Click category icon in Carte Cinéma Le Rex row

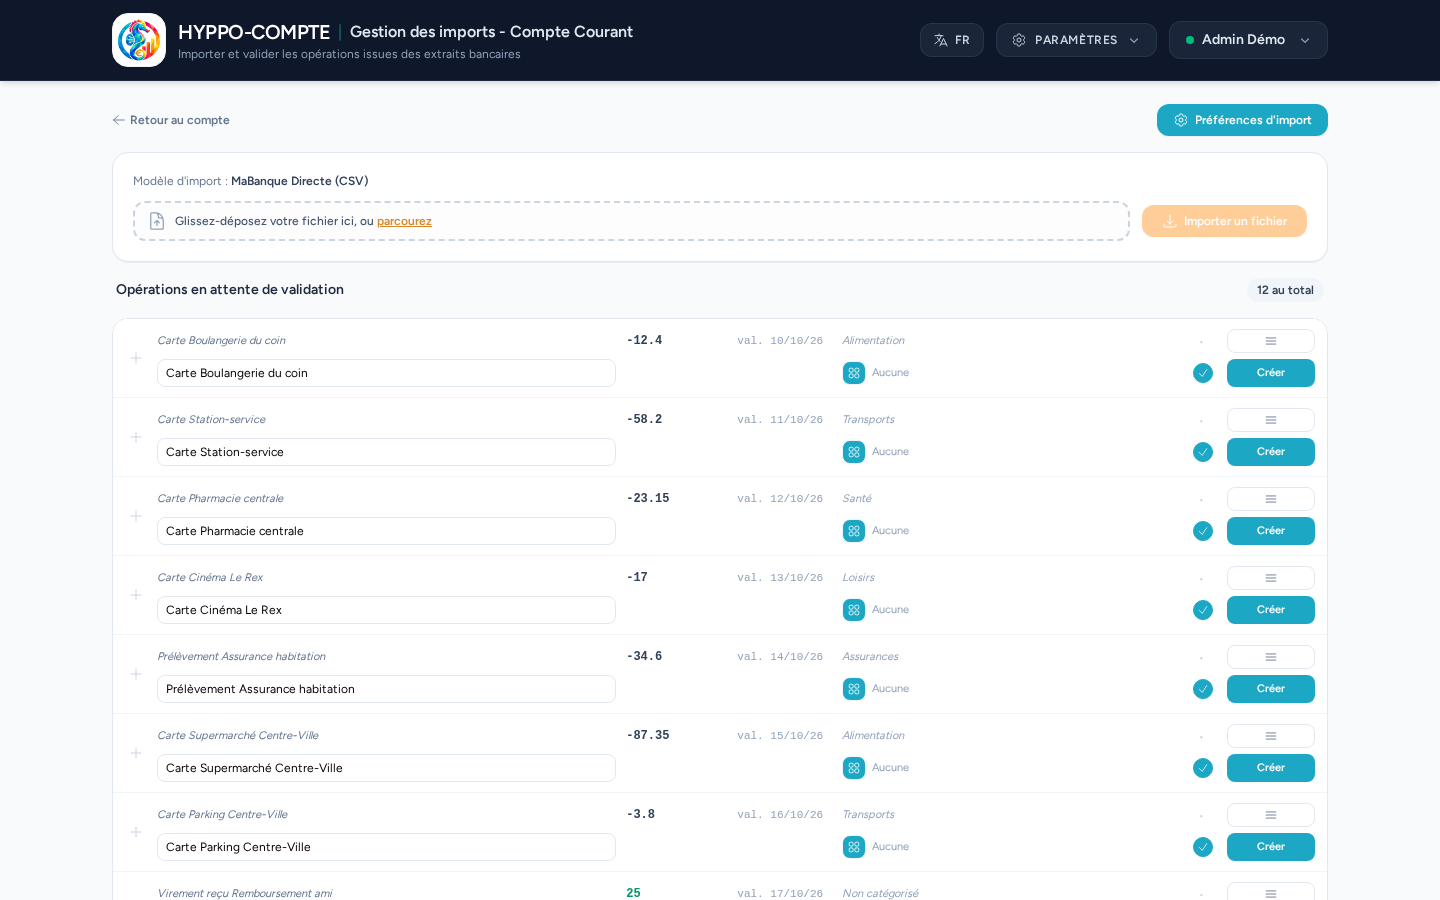click(x=854, y=610)
